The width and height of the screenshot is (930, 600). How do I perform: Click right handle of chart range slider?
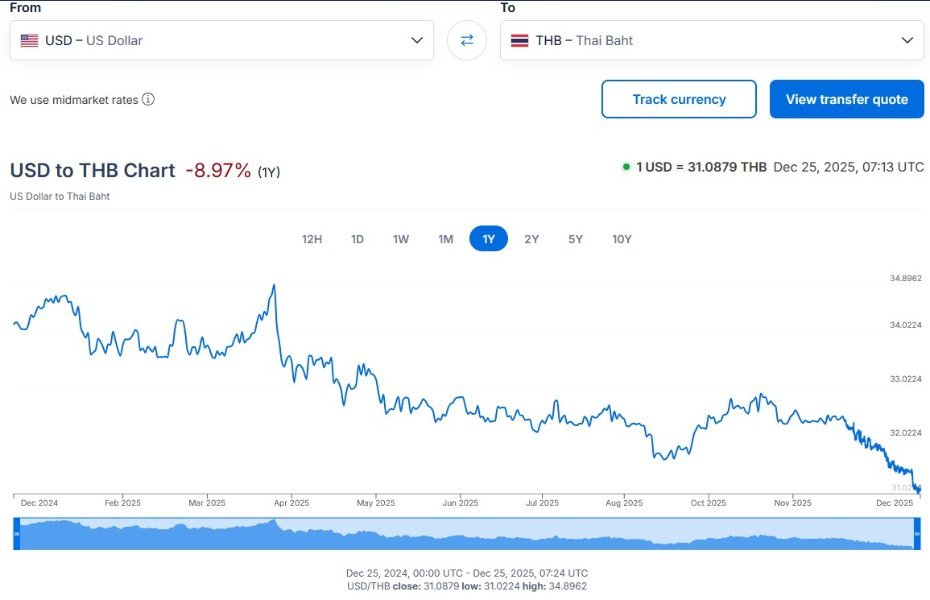916,534
